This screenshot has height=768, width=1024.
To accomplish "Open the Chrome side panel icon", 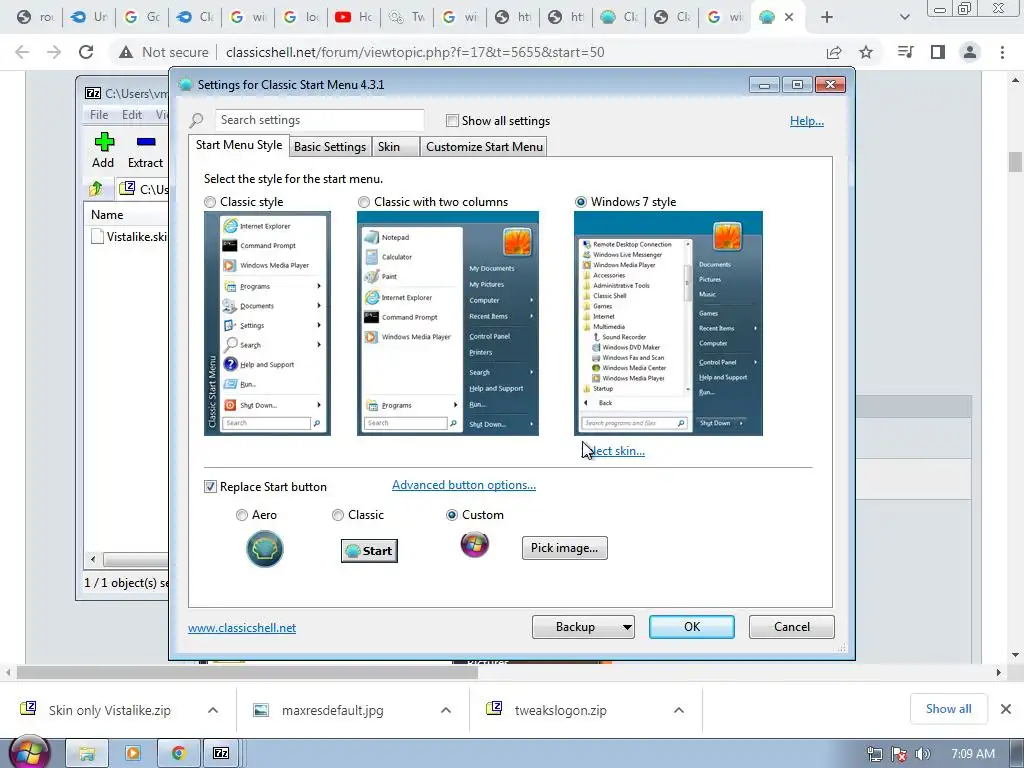I will coord(938,52).
